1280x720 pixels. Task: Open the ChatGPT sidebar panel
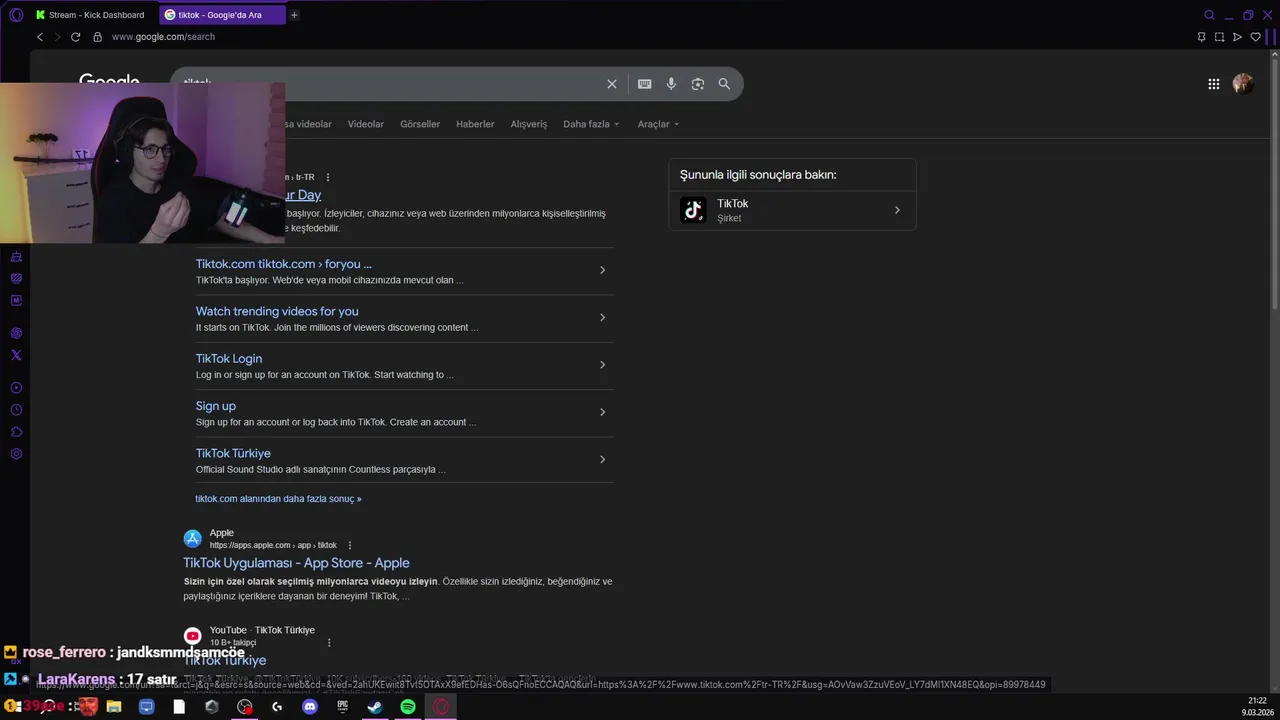pos(16,333)
